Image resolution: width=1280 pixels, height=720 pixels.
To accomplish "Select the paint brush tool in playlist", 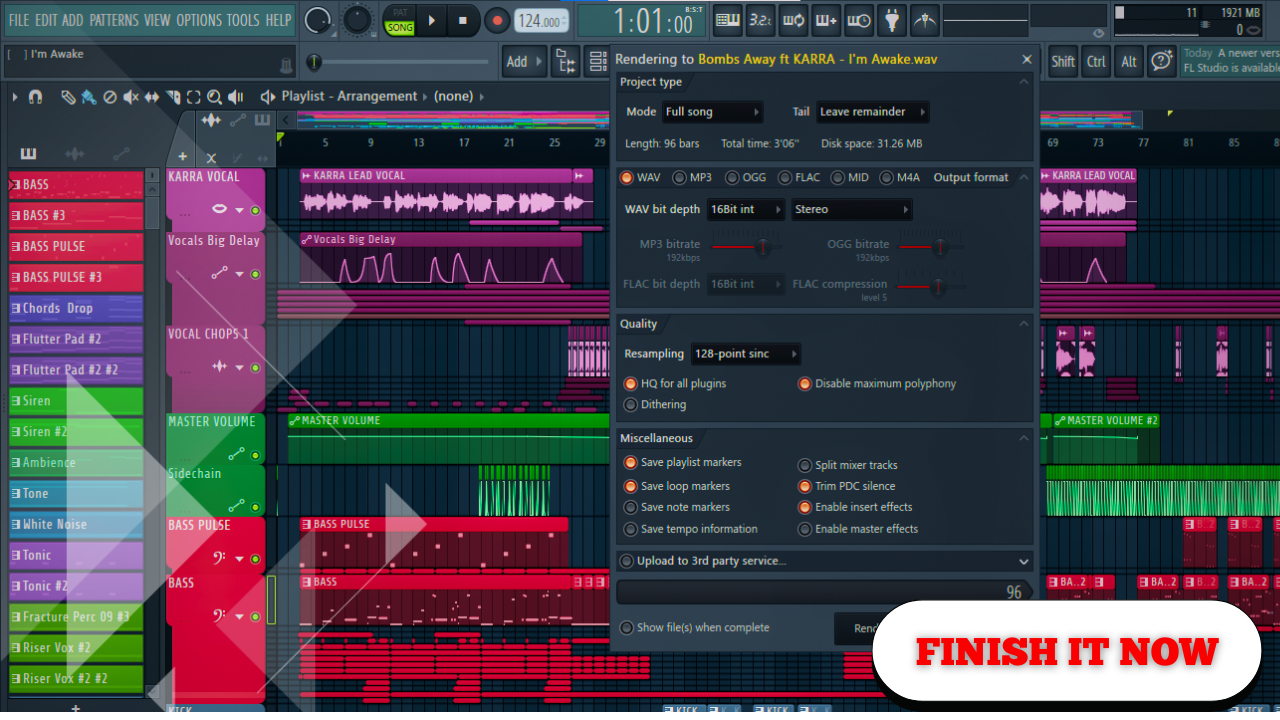I will coord(88,97).
